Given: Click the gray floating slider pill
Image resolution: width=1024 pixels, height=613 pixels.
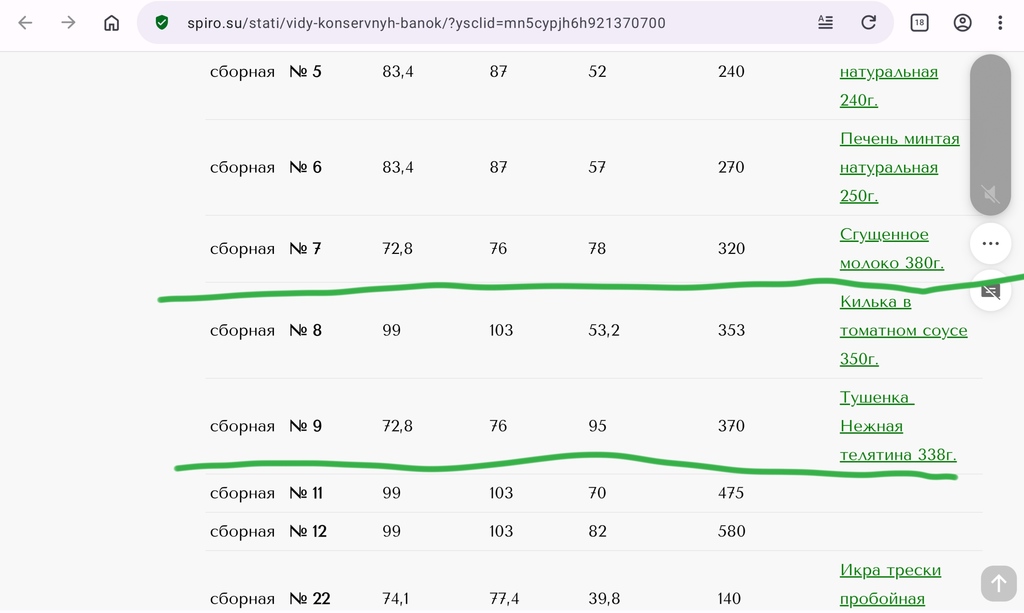Looking at the screenshot, I should pos(990,134).
